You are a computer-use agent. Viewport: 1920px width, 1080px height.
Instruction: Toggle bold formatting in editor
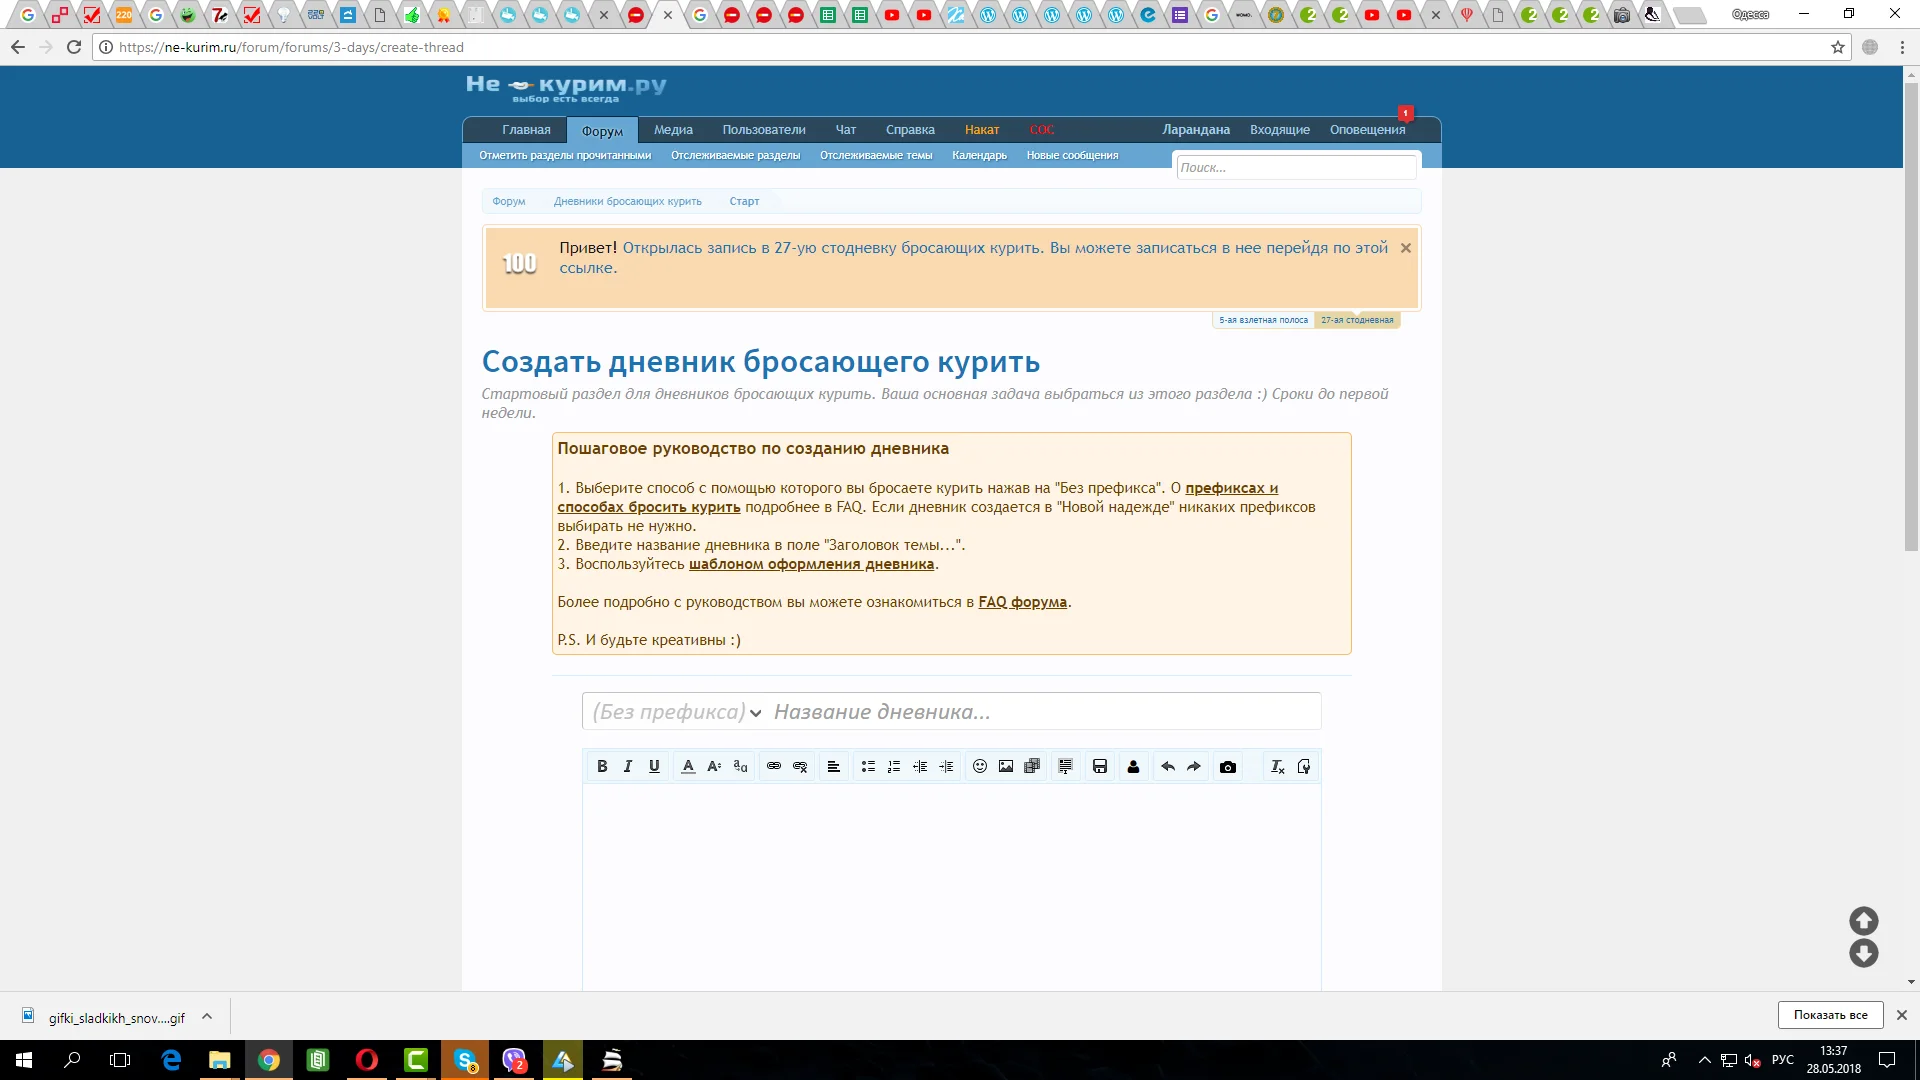point(602,767)
